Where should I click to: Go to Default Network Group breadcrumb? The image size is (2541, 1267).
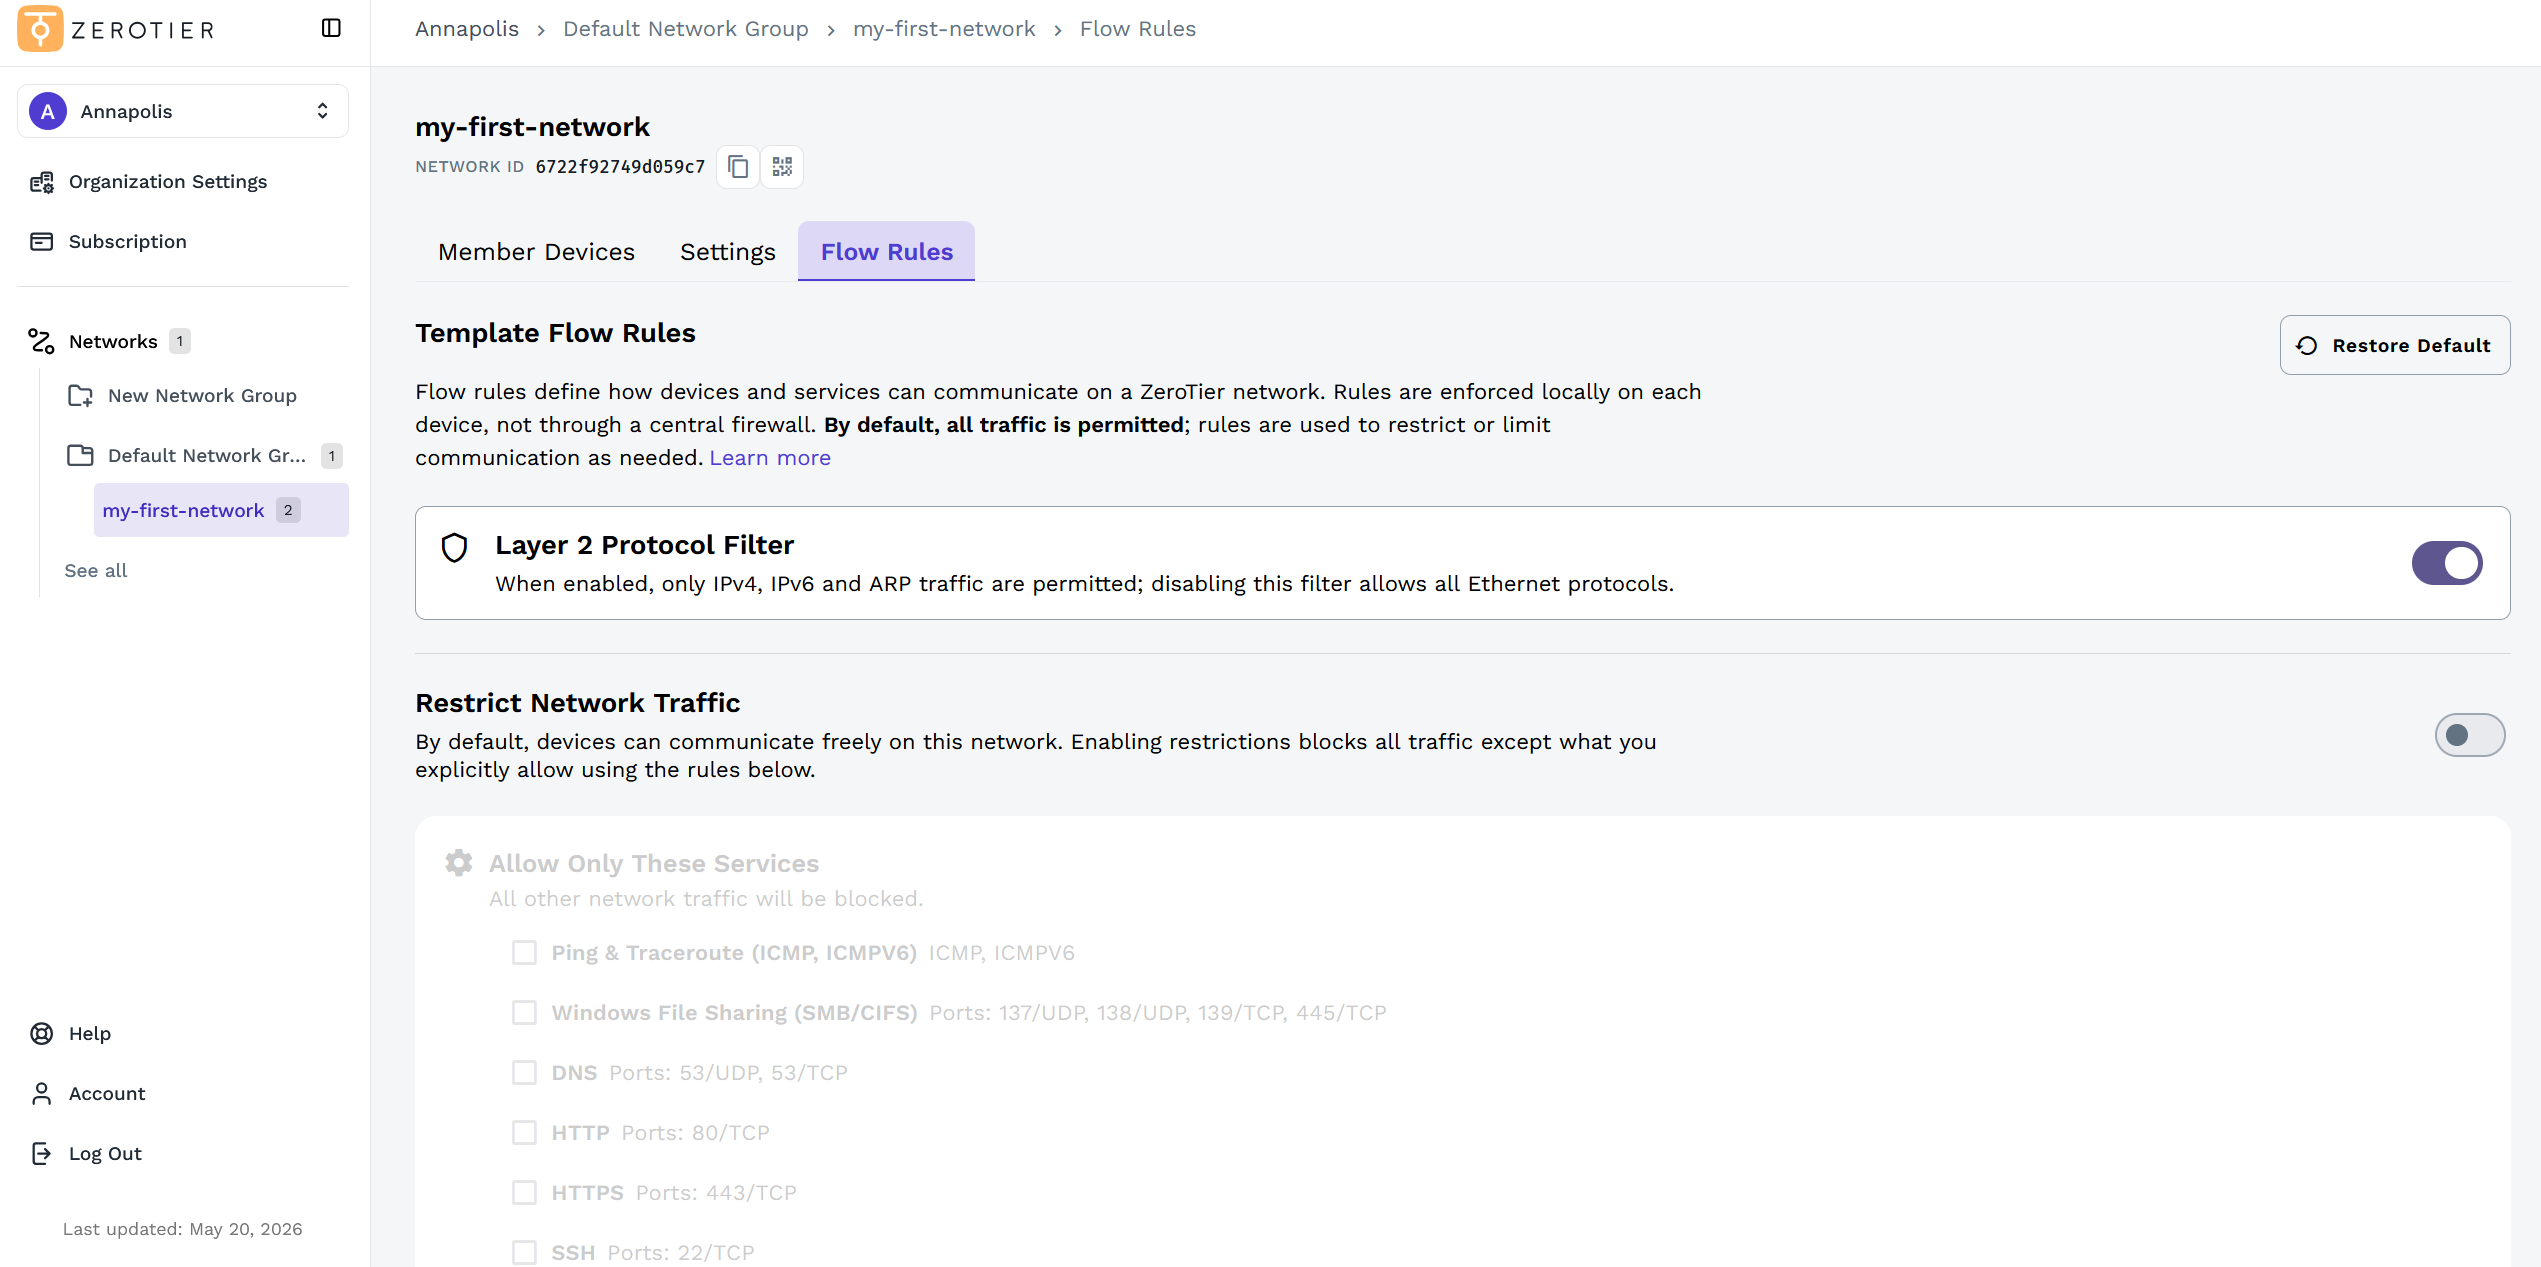click(x=686, y=29)
